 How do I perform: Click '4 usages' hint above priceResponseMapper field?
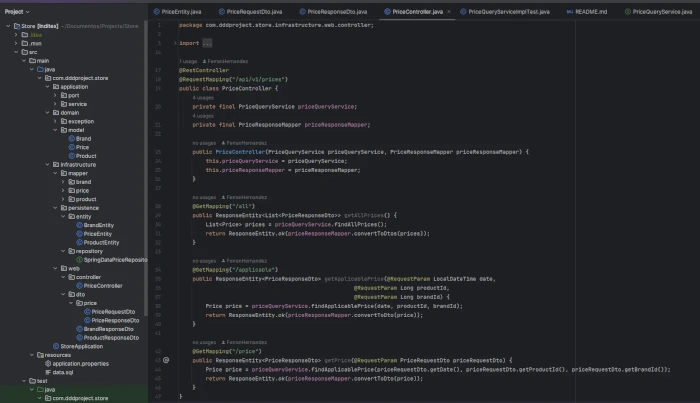[203, 116]
